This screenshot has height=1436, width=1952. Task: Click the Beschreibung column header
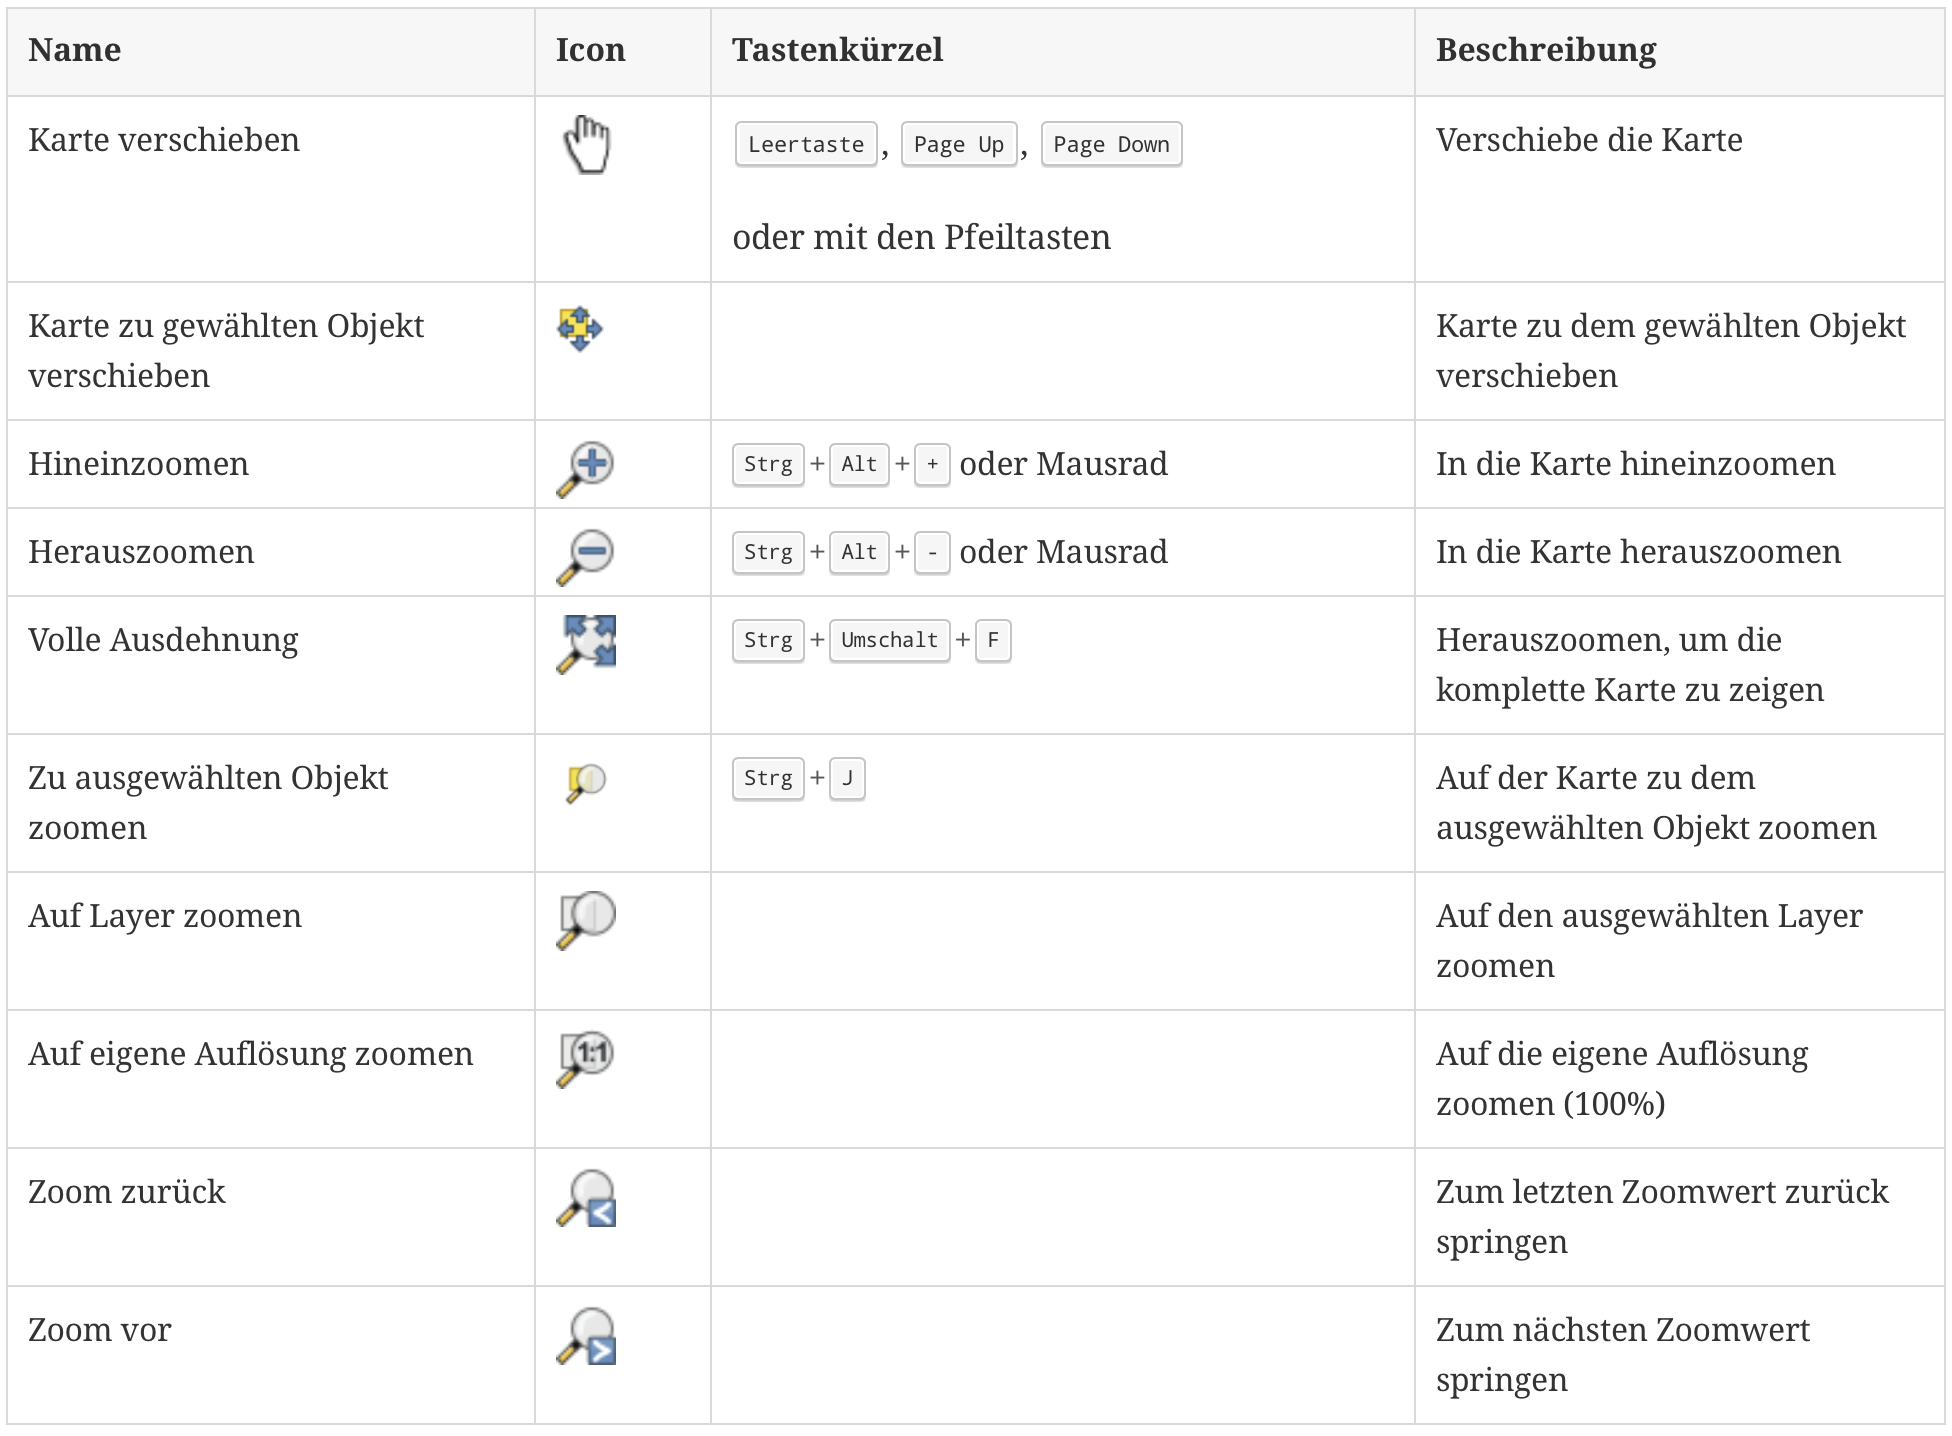(x=1546, y=50)
